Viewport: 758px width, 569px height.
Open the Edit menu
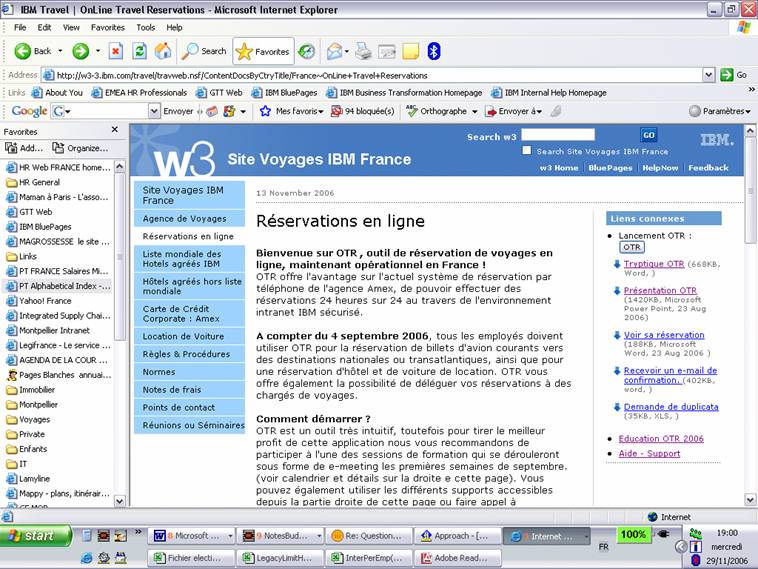[x=44, y=28]
